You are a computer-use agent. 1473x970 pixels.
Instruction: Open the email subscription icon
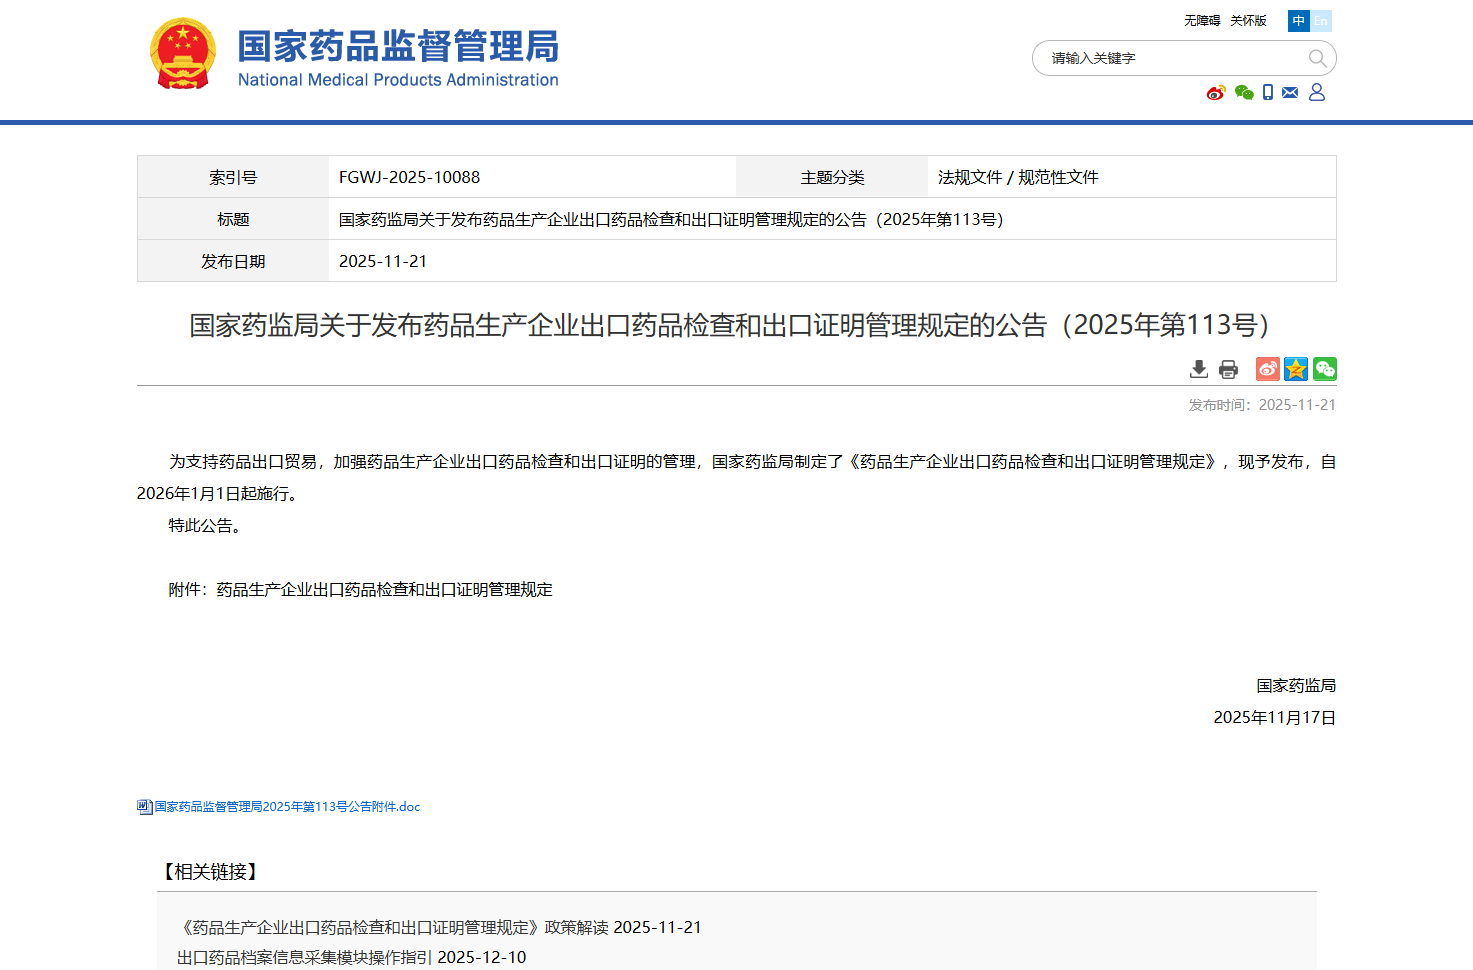1290,92
